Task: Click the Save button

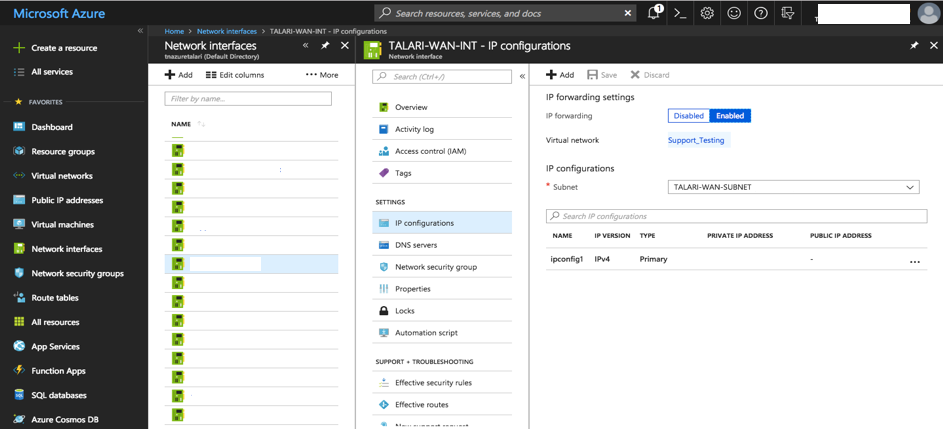Action: click(602, 75)
